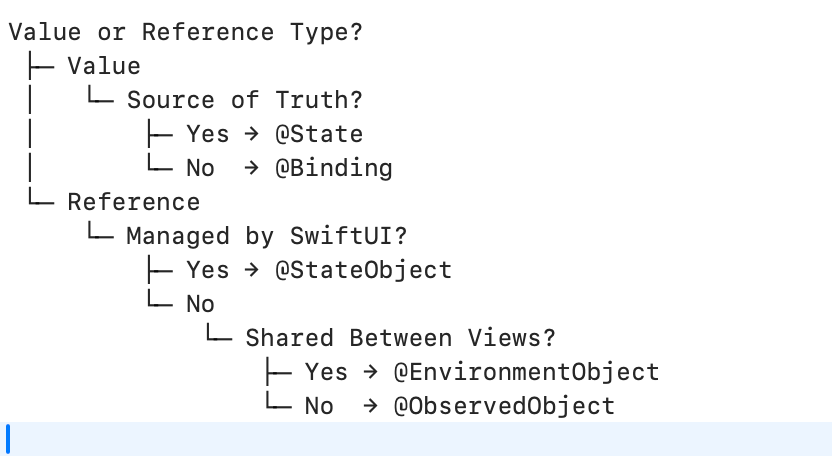Click the '@Binding' text
The height and width of the screenshot is (460, 832).
(x=334, y=168)
